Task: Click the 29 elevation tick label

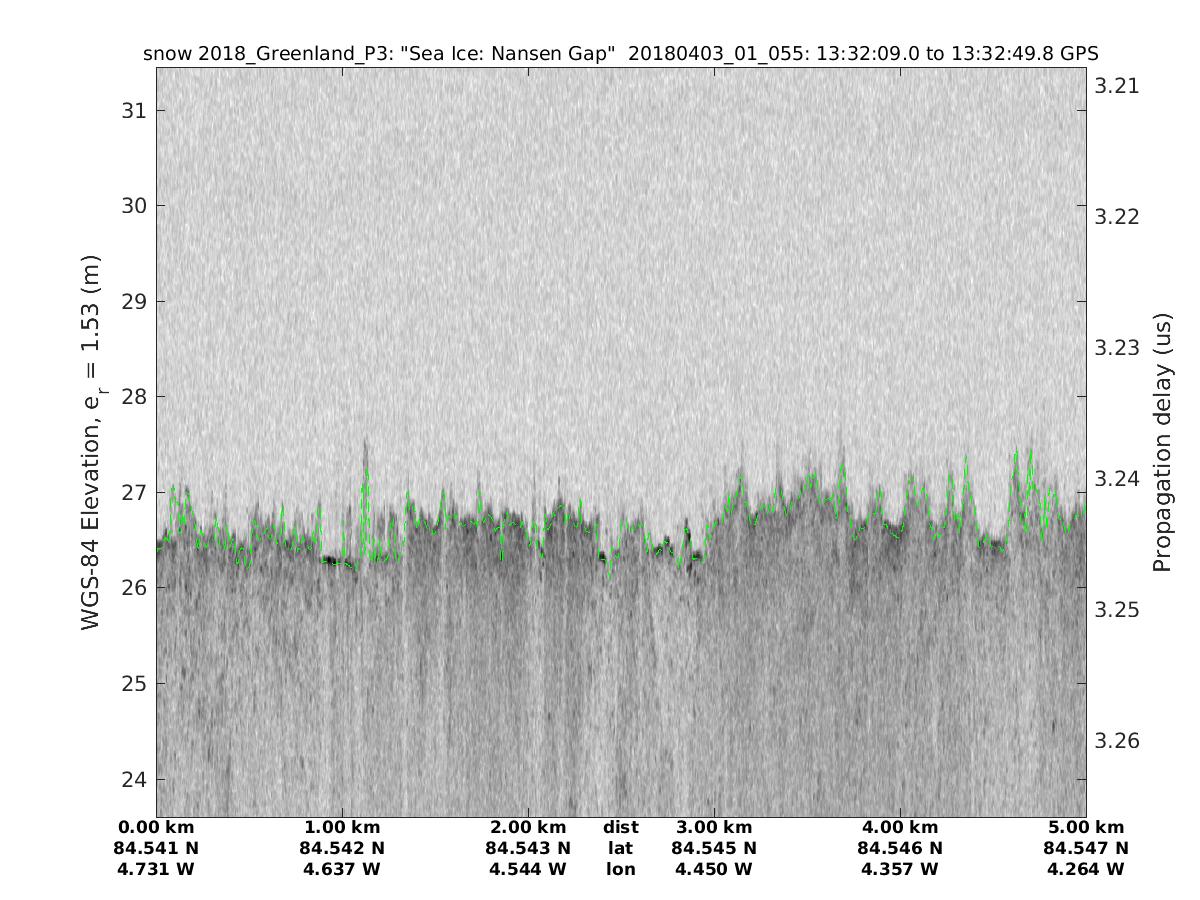Action: [133, 301]
